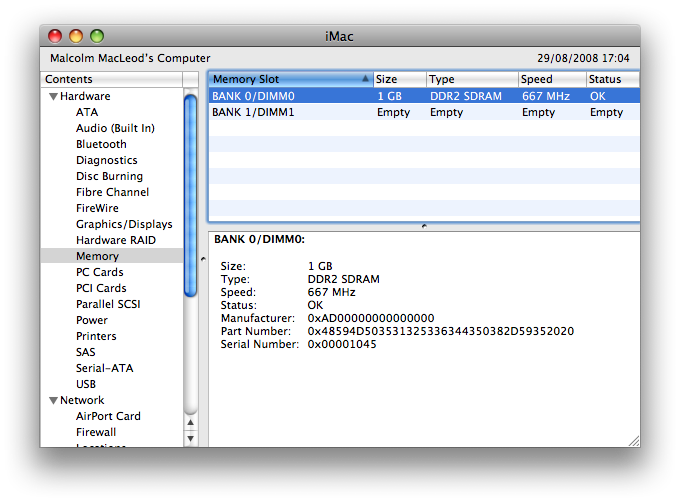Viewport: 680px width, 502px height.
Task: Select the Memory item in the sidebar
Action: point(112,256)
